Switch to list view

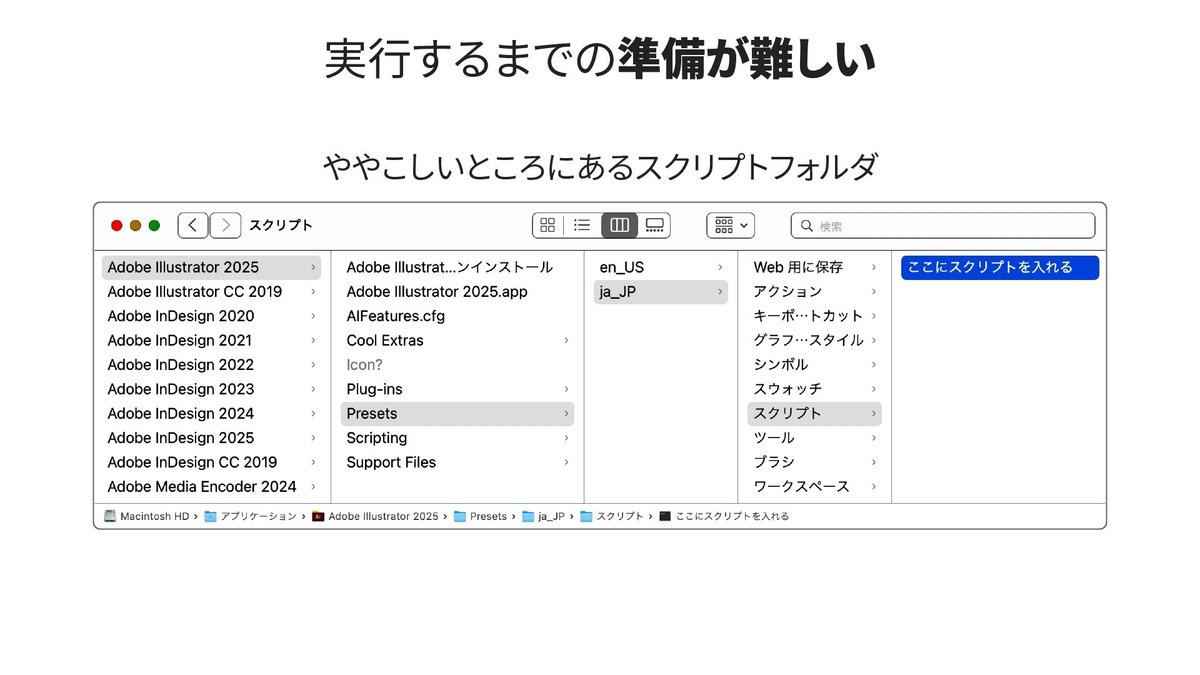[582, 225]
